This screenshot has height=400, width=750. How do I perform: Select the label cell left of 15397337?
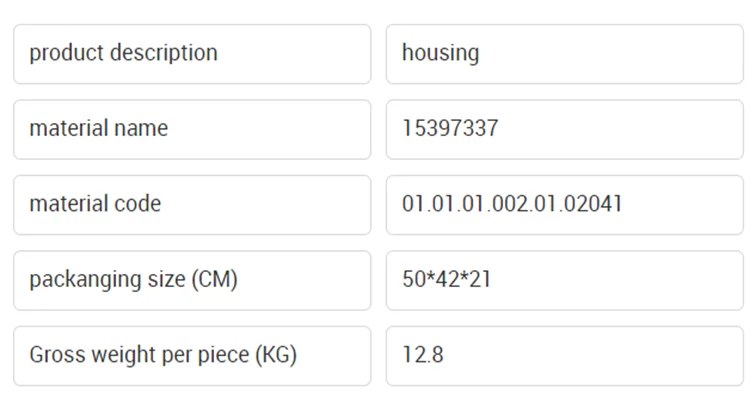pyautogui.click(x=191, y=129)
